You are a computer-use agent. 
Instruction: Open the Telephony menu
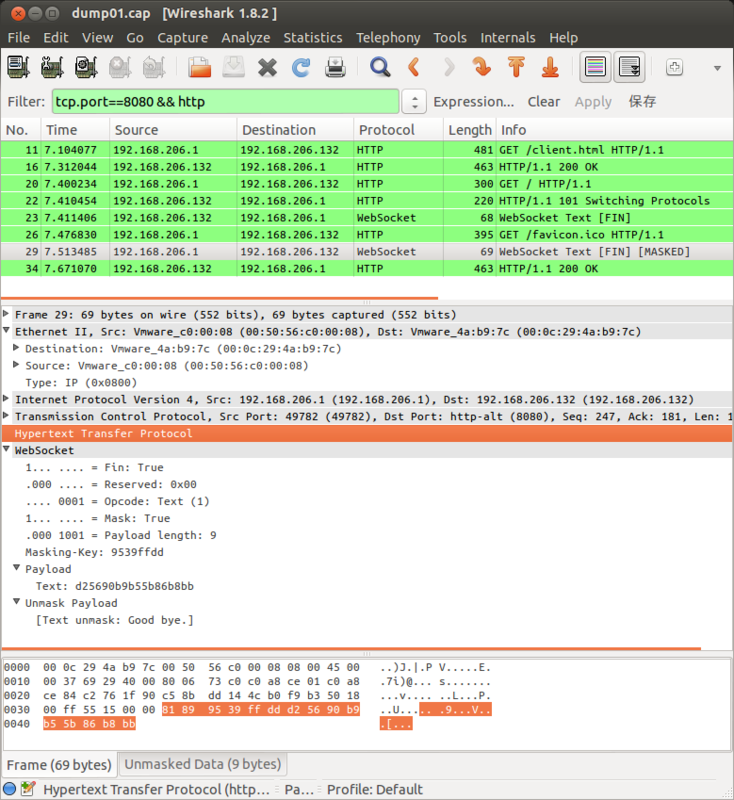[388, 38]
